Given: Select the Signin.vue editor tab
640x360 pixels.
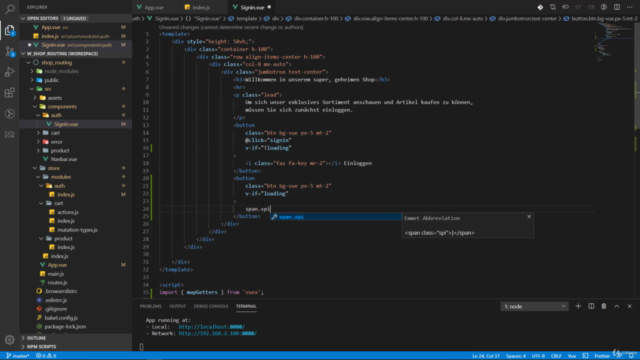Looking at the screenshot, I should (x=252, y=7).
